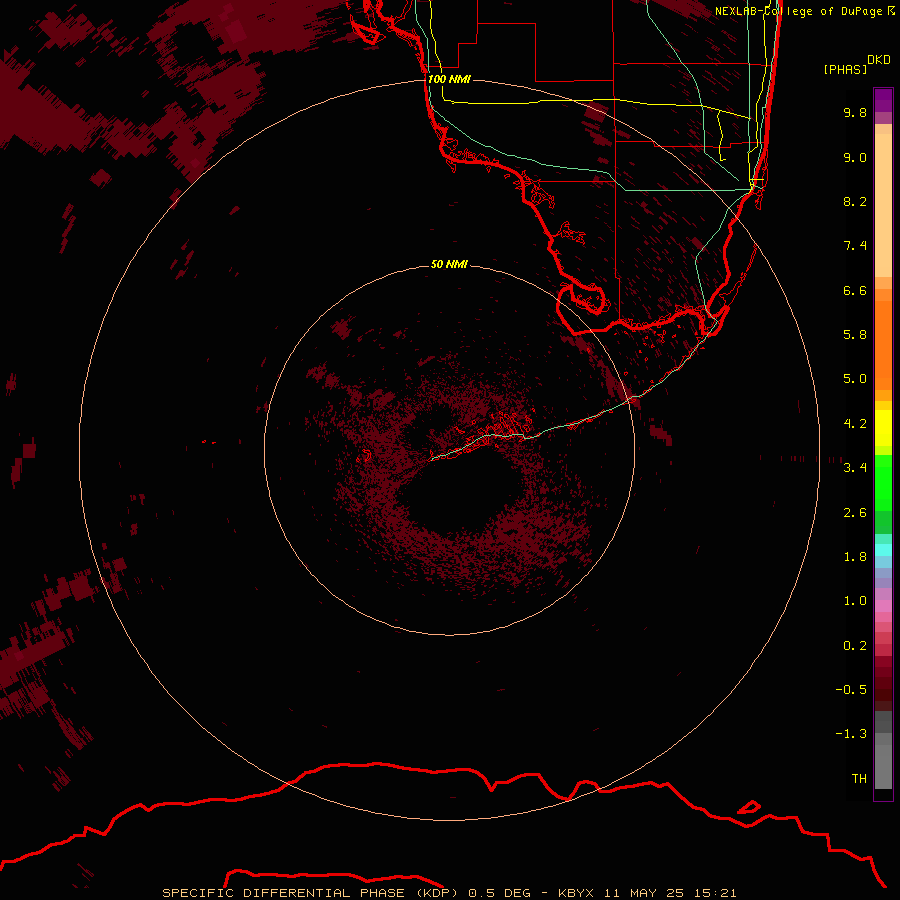
Task: Click the 8.2 scale label
Action: coord(855,201)
